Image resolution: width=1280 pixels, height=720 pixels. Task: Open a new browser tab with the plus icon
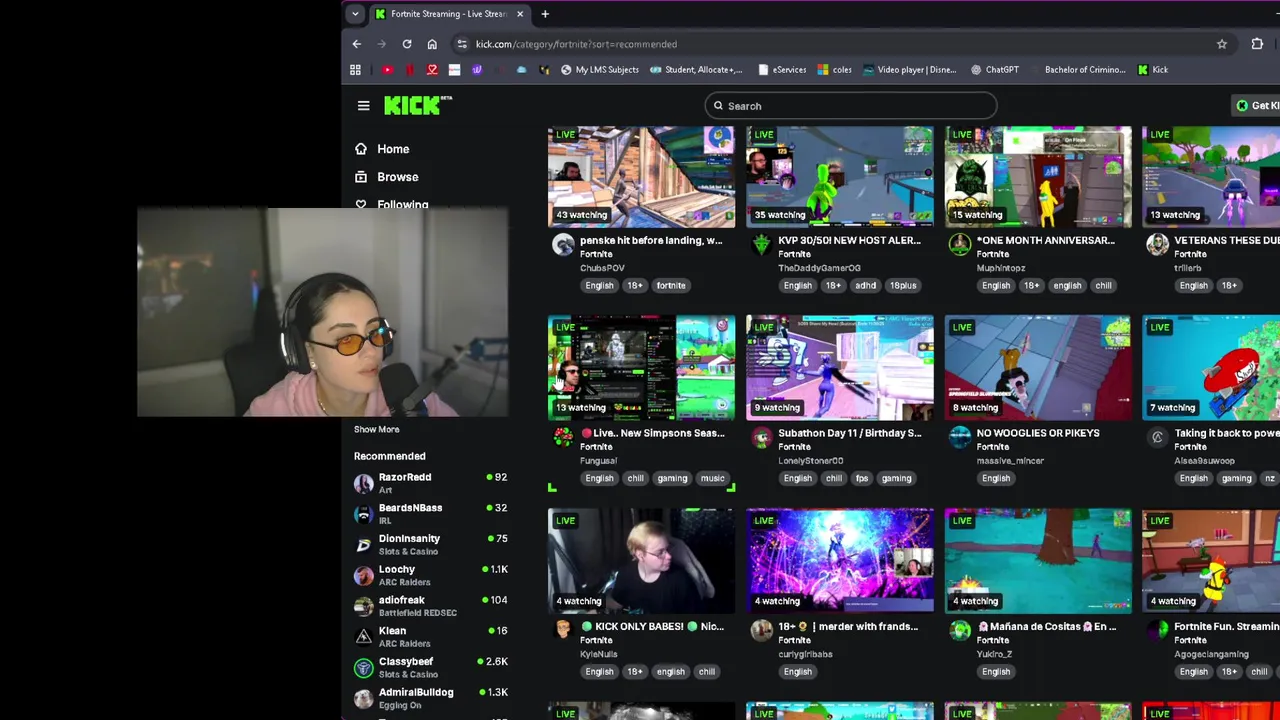click(x=545, y=14)
